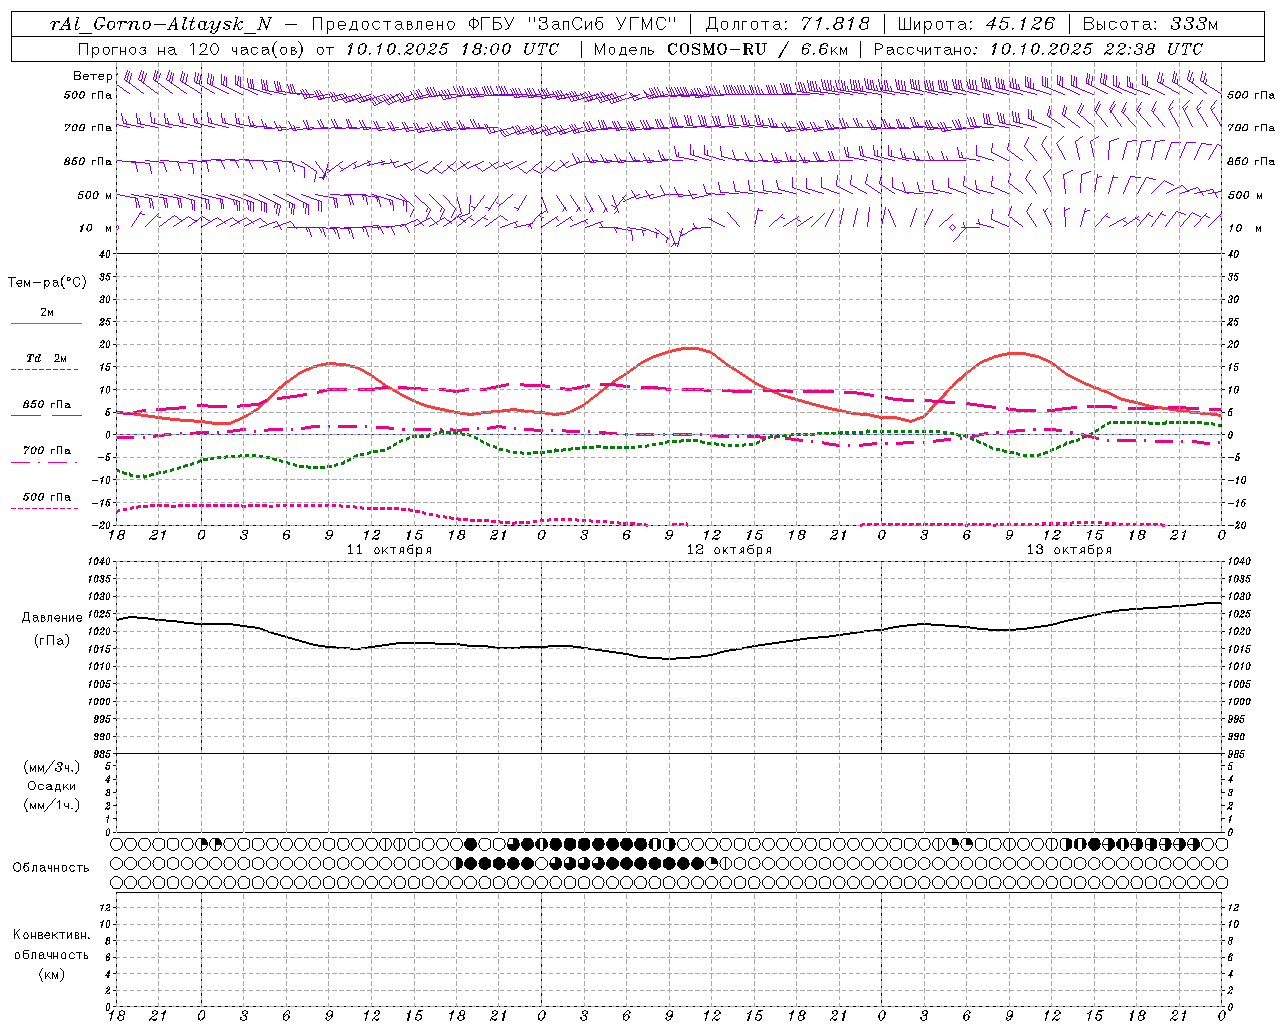Click the forecast start time 10.10.2025 18:00 UTC

452,49
